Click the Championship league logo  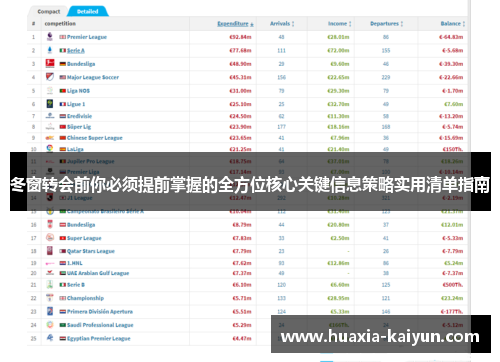tap(50, 298)
